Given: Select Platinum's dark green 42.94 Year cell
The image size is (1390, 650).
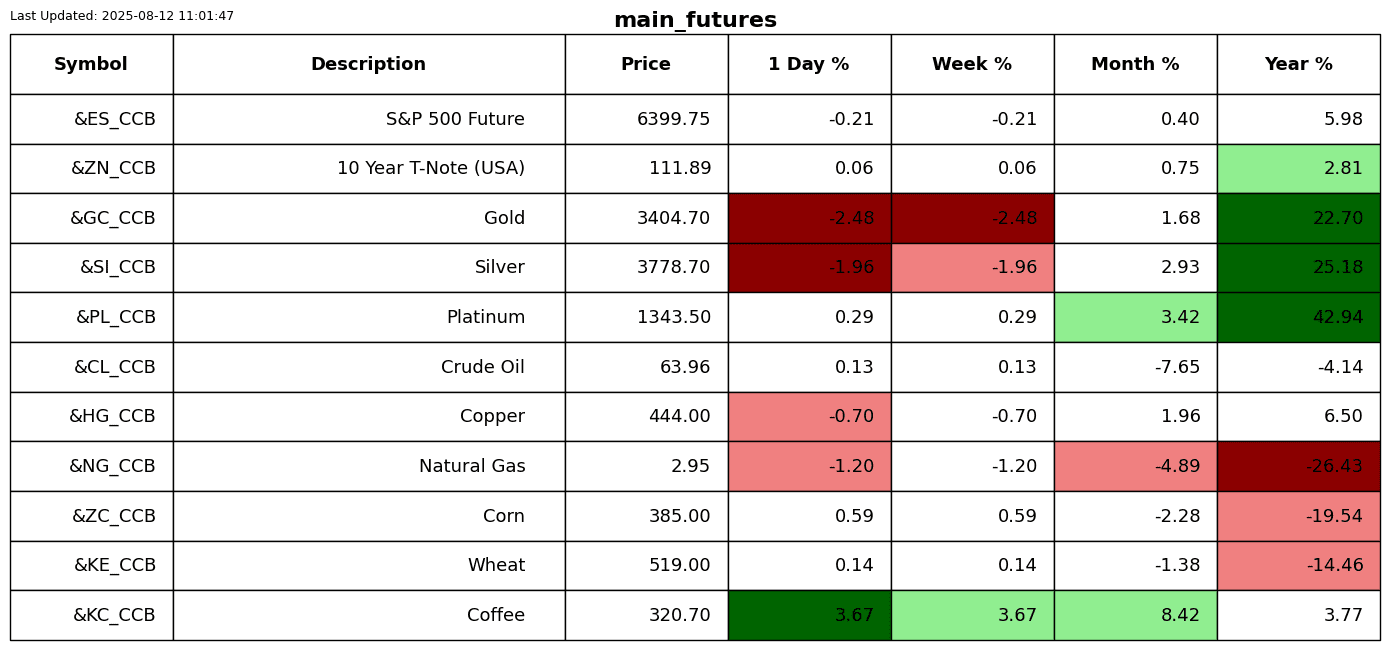Looking at the screenshot, I should [1298, 317].
